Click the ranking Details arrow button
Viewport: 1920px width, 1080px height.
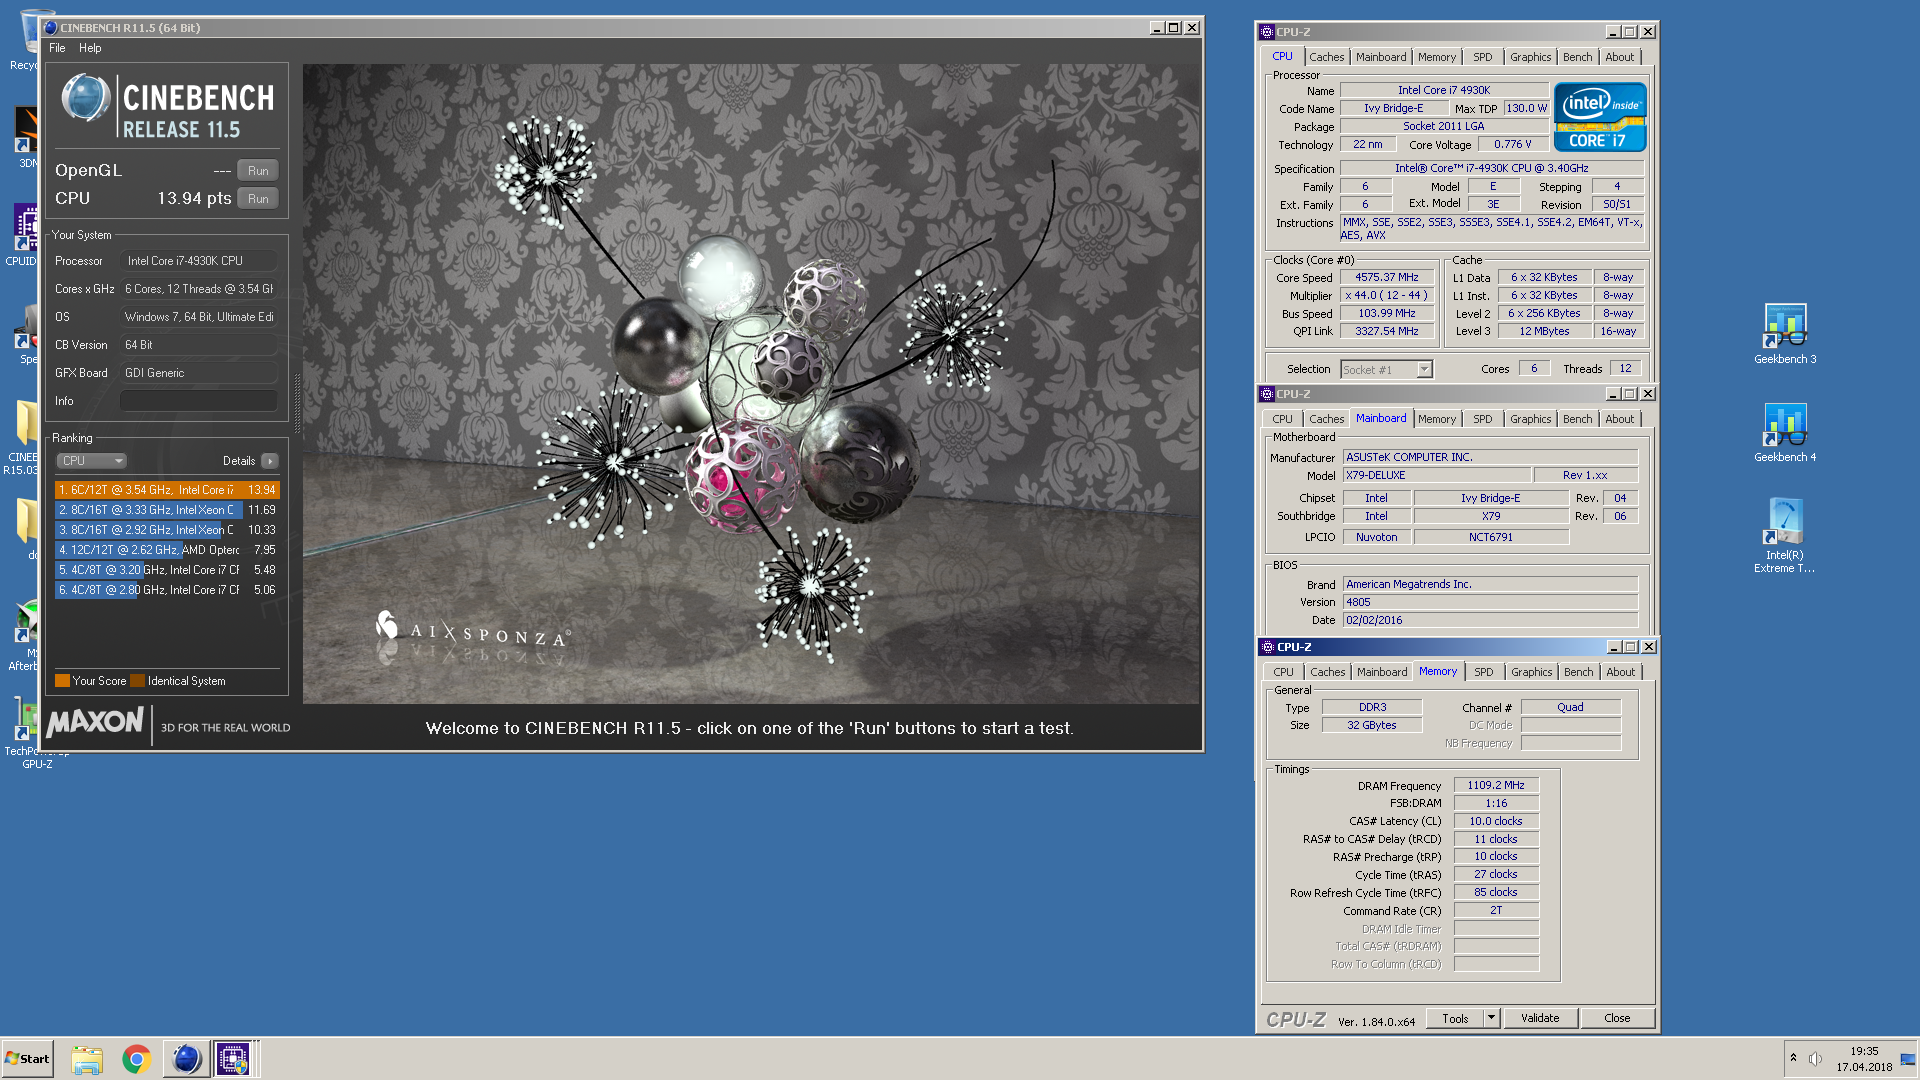pos(270,461)
